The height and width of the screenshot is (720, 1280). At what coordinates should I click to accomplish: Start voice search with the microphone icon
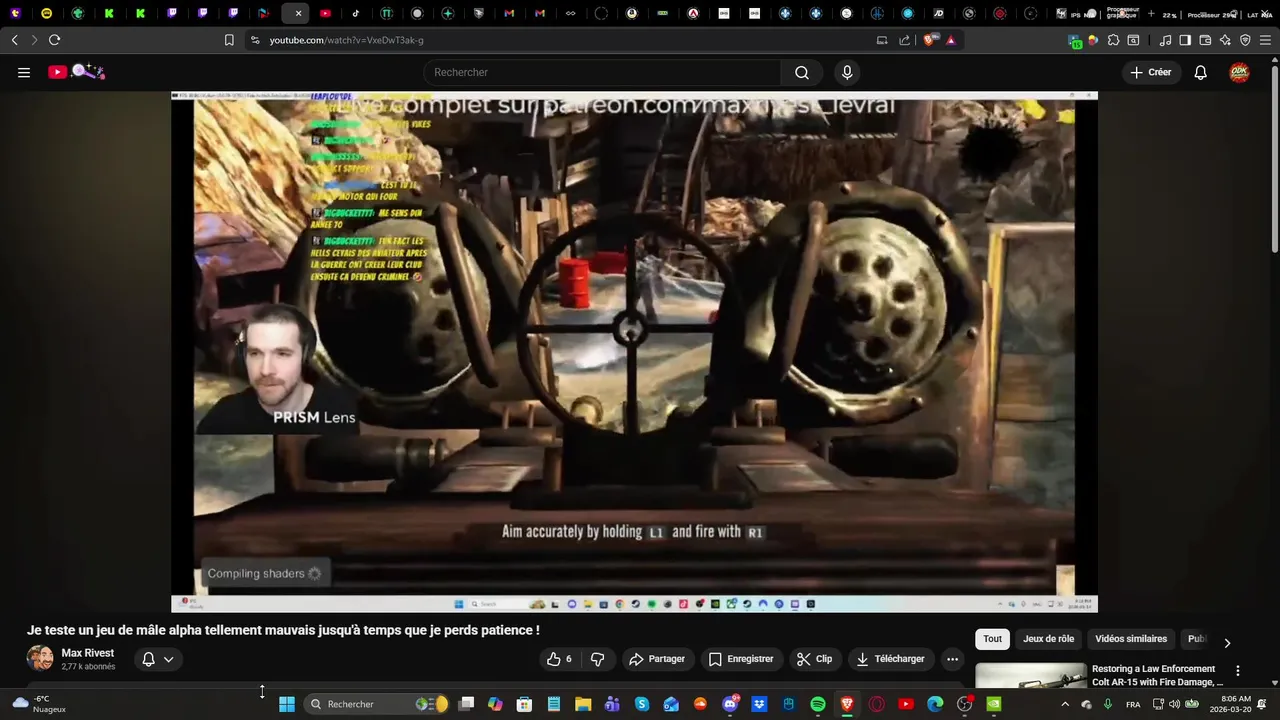tap(847, 72)
